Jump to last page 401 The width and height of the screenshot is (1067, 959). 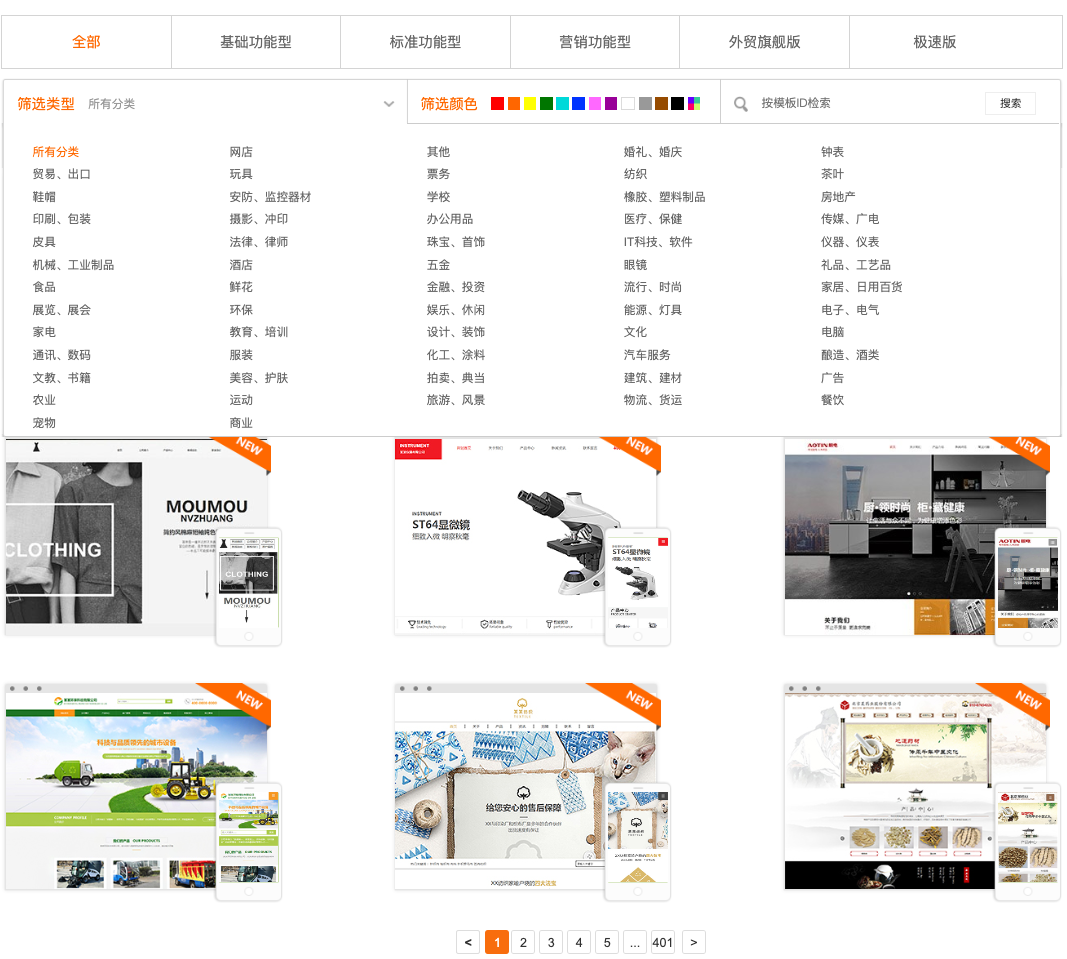pos(663,942)
